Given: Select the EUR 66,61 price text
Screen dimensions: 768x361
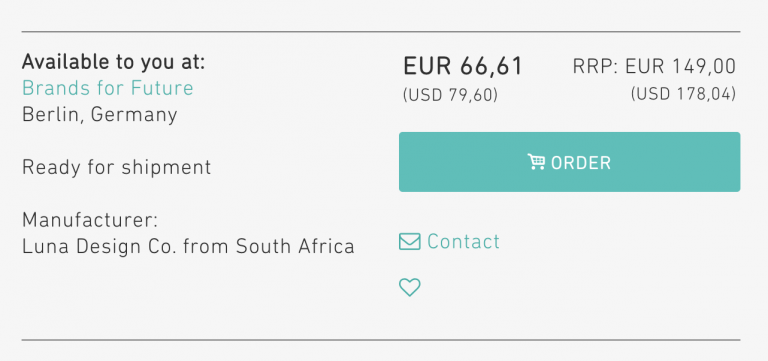Looking at the screenshot, I should 463,66.
